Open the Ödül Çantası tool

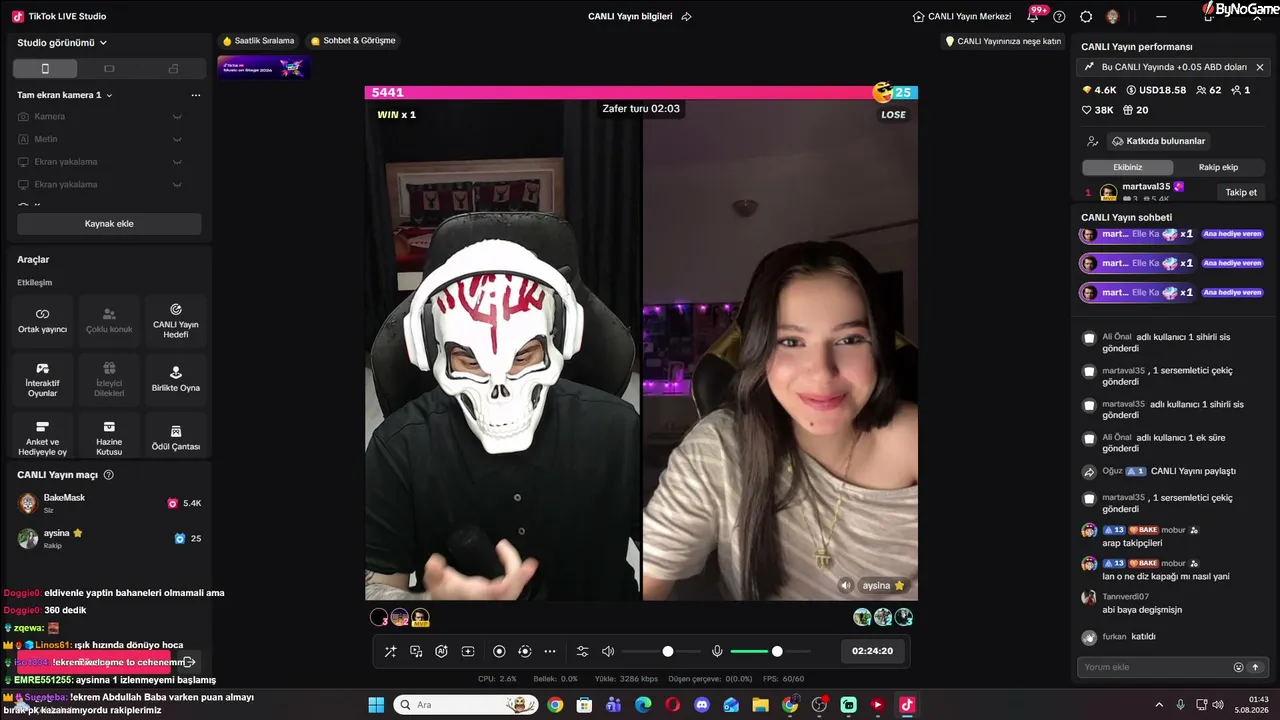176,438
